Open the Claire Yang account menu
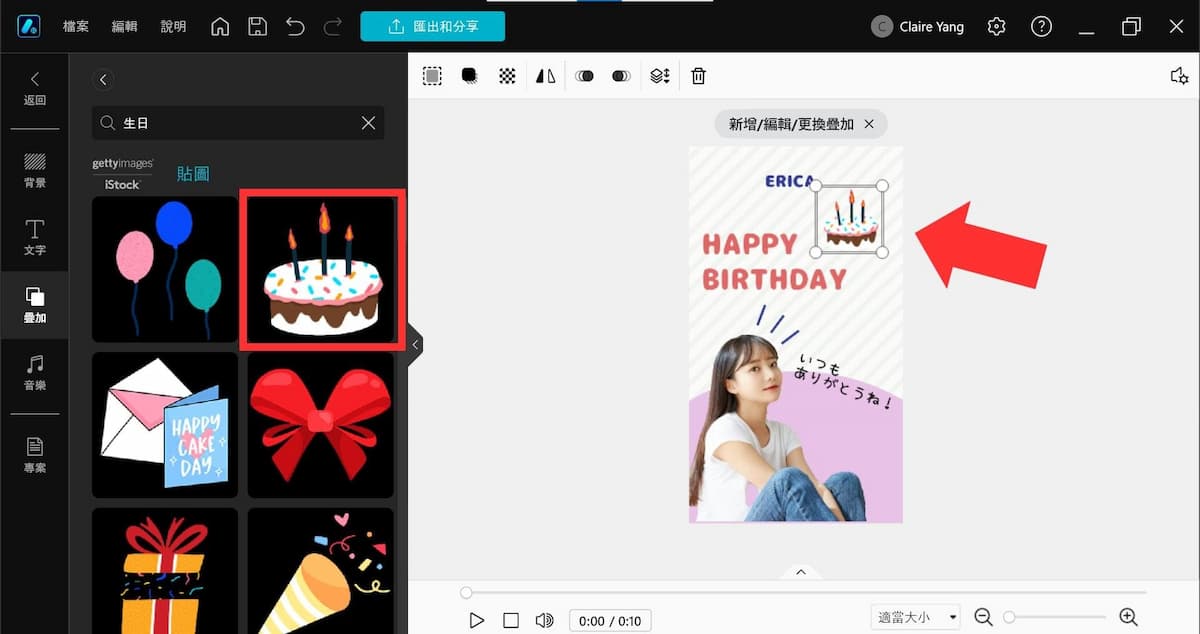This screenshot has height=634, width=1200. [918, 27]
